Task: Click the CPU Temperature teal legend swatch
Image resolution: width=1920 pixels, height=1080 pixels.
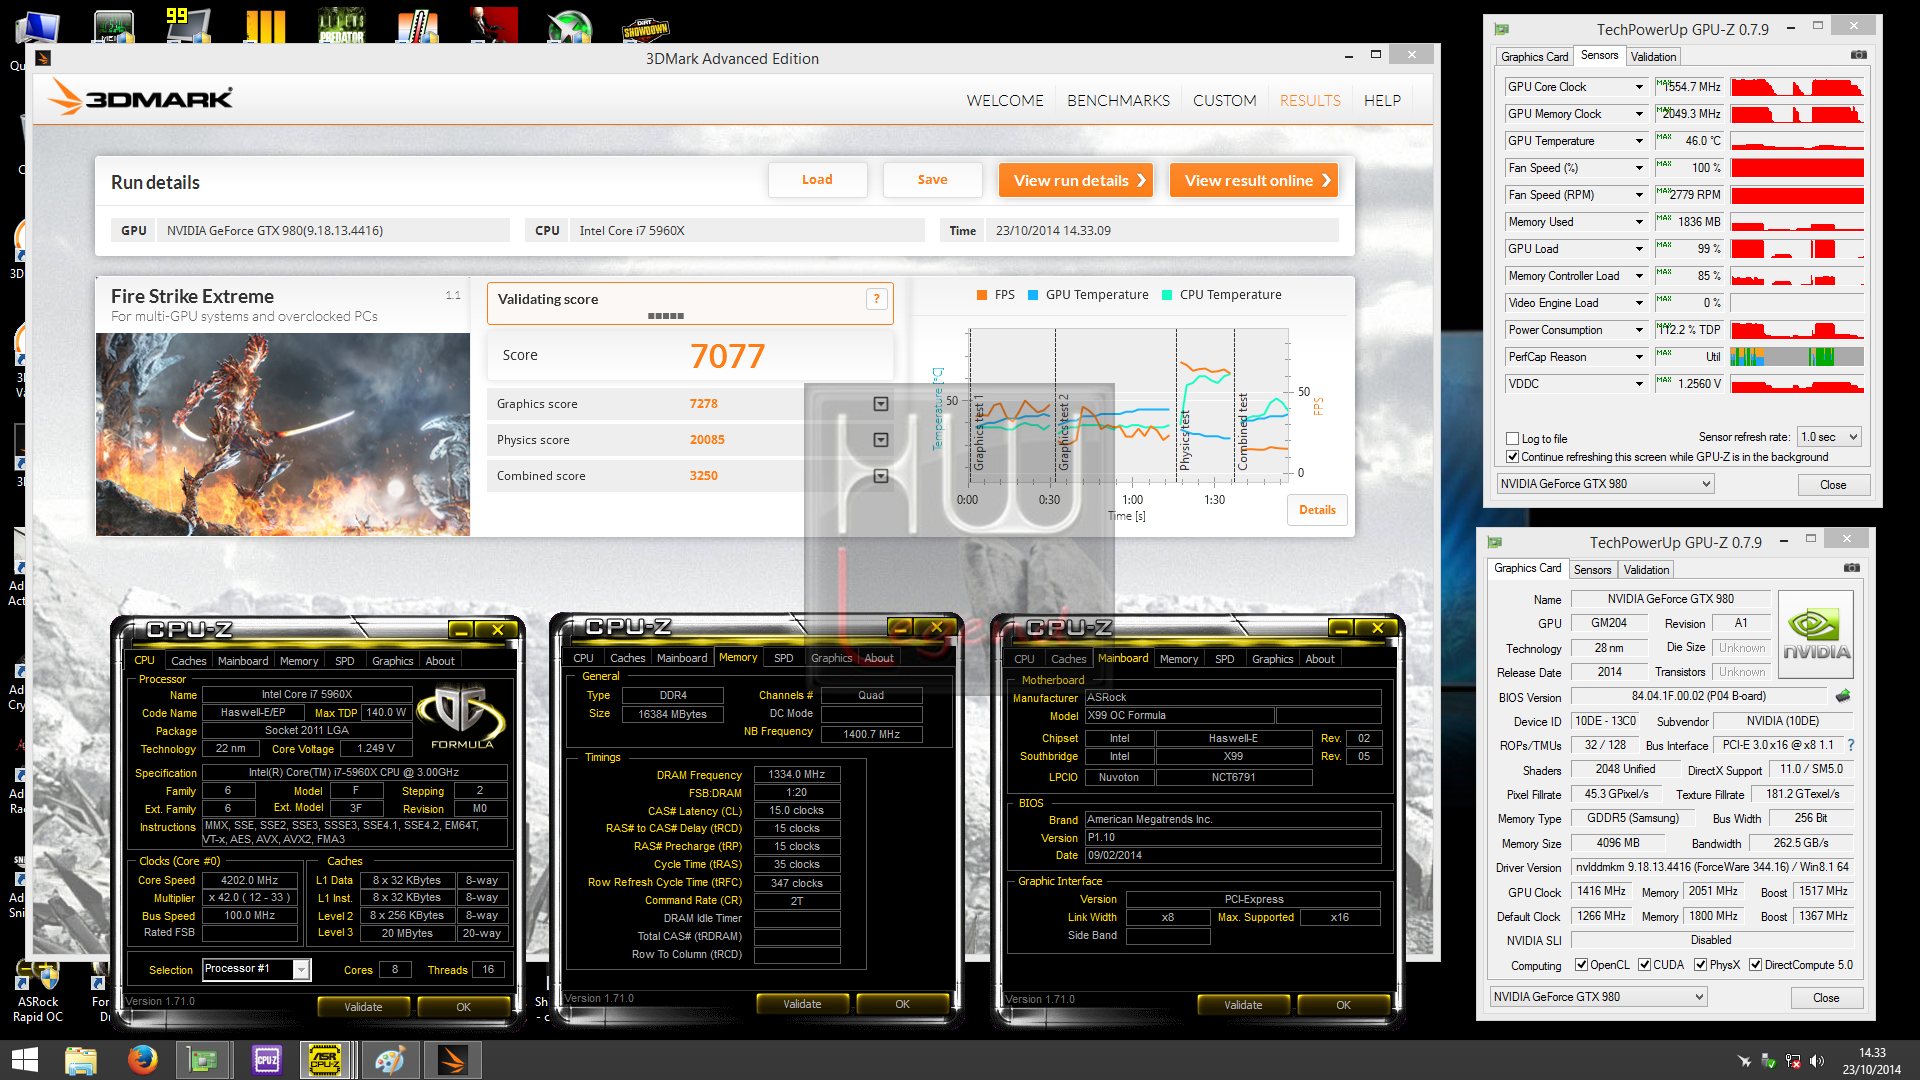Action: (x=1167, y=295)
